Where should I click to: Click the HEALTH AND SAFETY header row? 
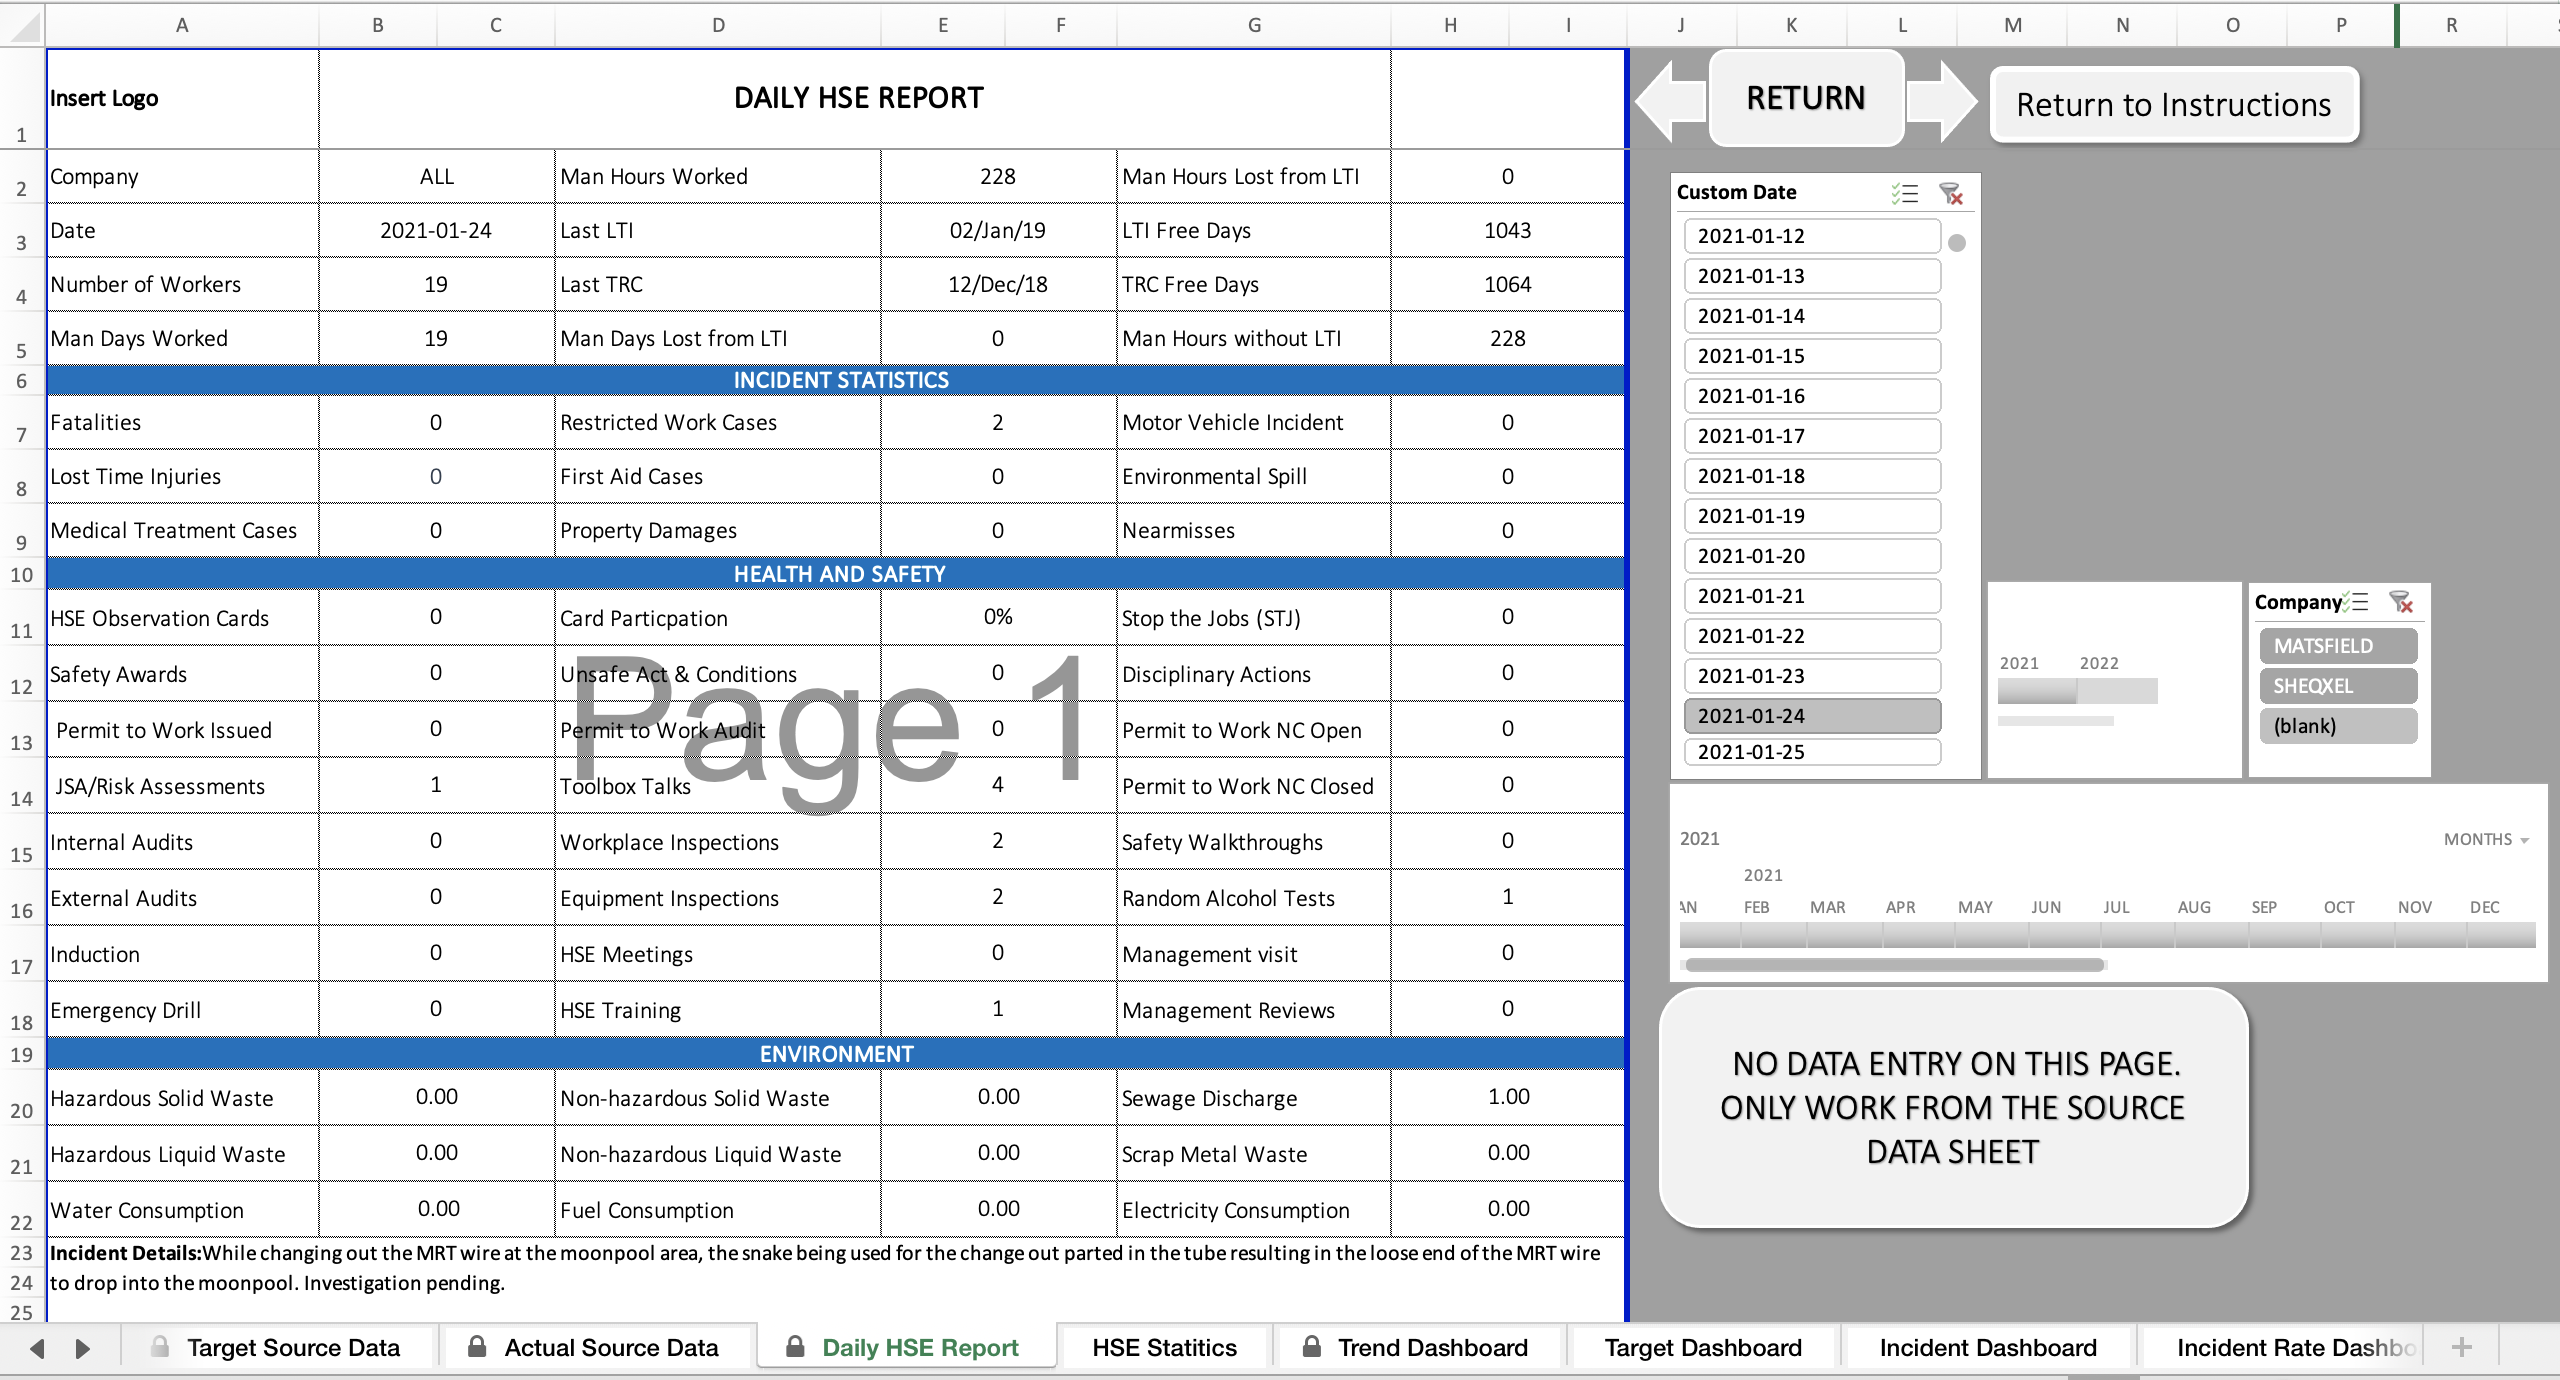[836, 574]
